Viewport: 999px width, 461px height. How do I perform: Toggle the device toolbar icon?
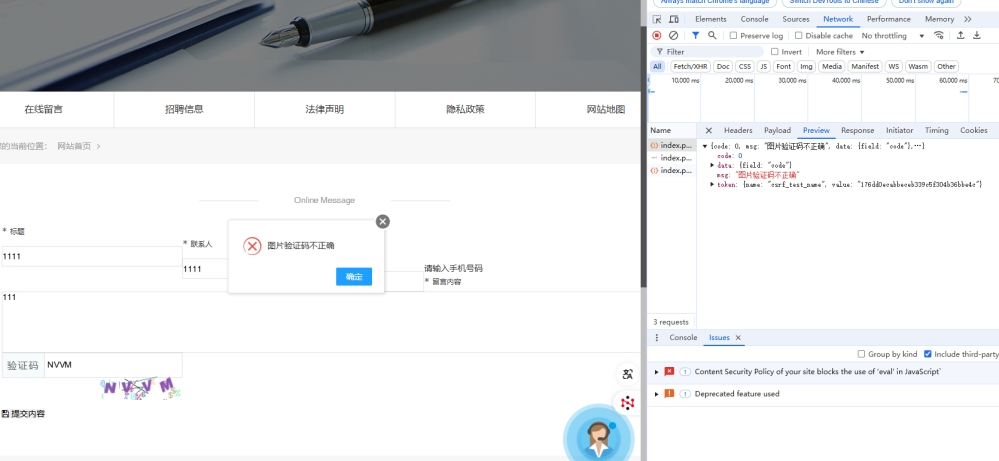(x=673, y=19)
